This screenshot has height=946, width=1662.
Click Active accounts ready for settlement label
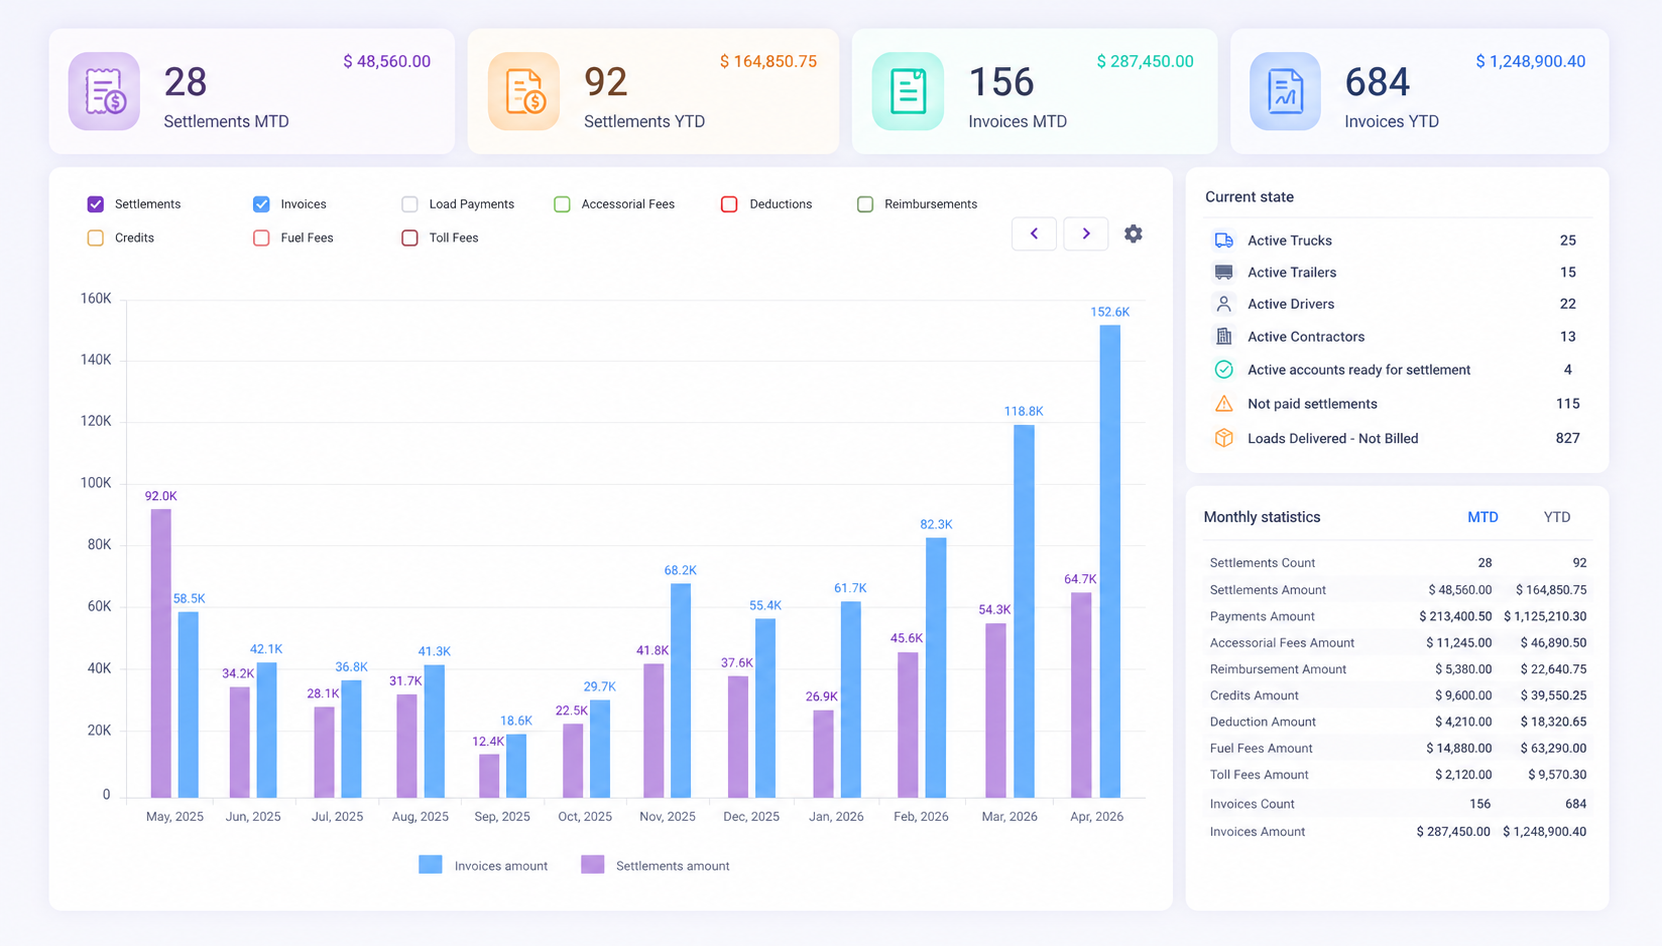click(x=1359, y=370)
